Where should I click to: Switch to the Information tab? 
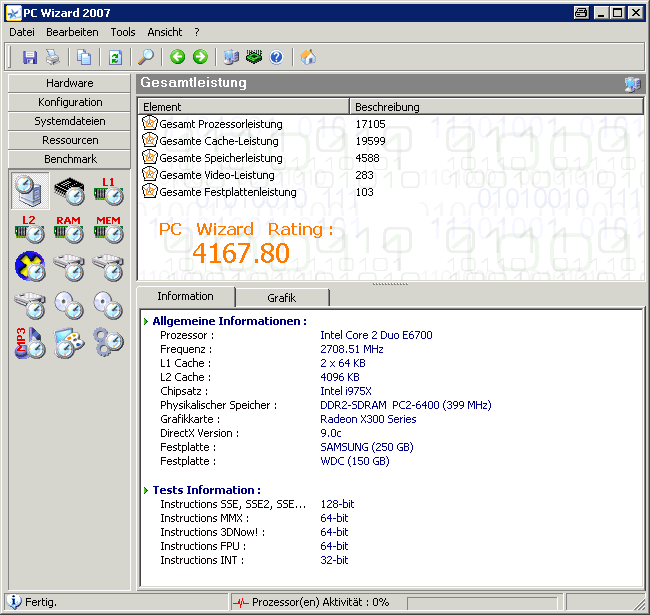(185, 296)
